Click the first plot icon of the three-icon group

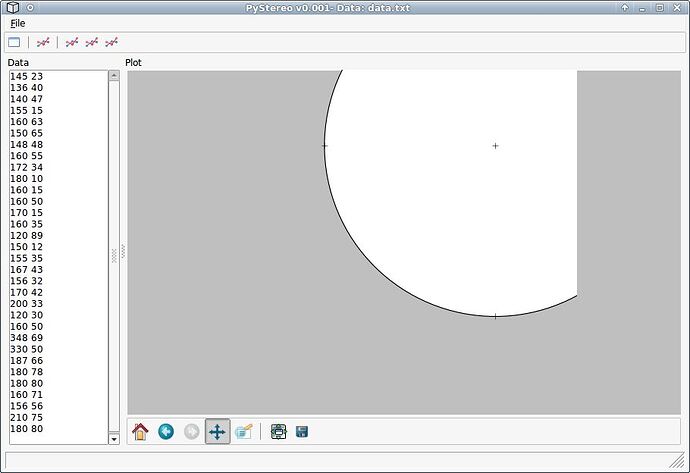coord(72,42)
